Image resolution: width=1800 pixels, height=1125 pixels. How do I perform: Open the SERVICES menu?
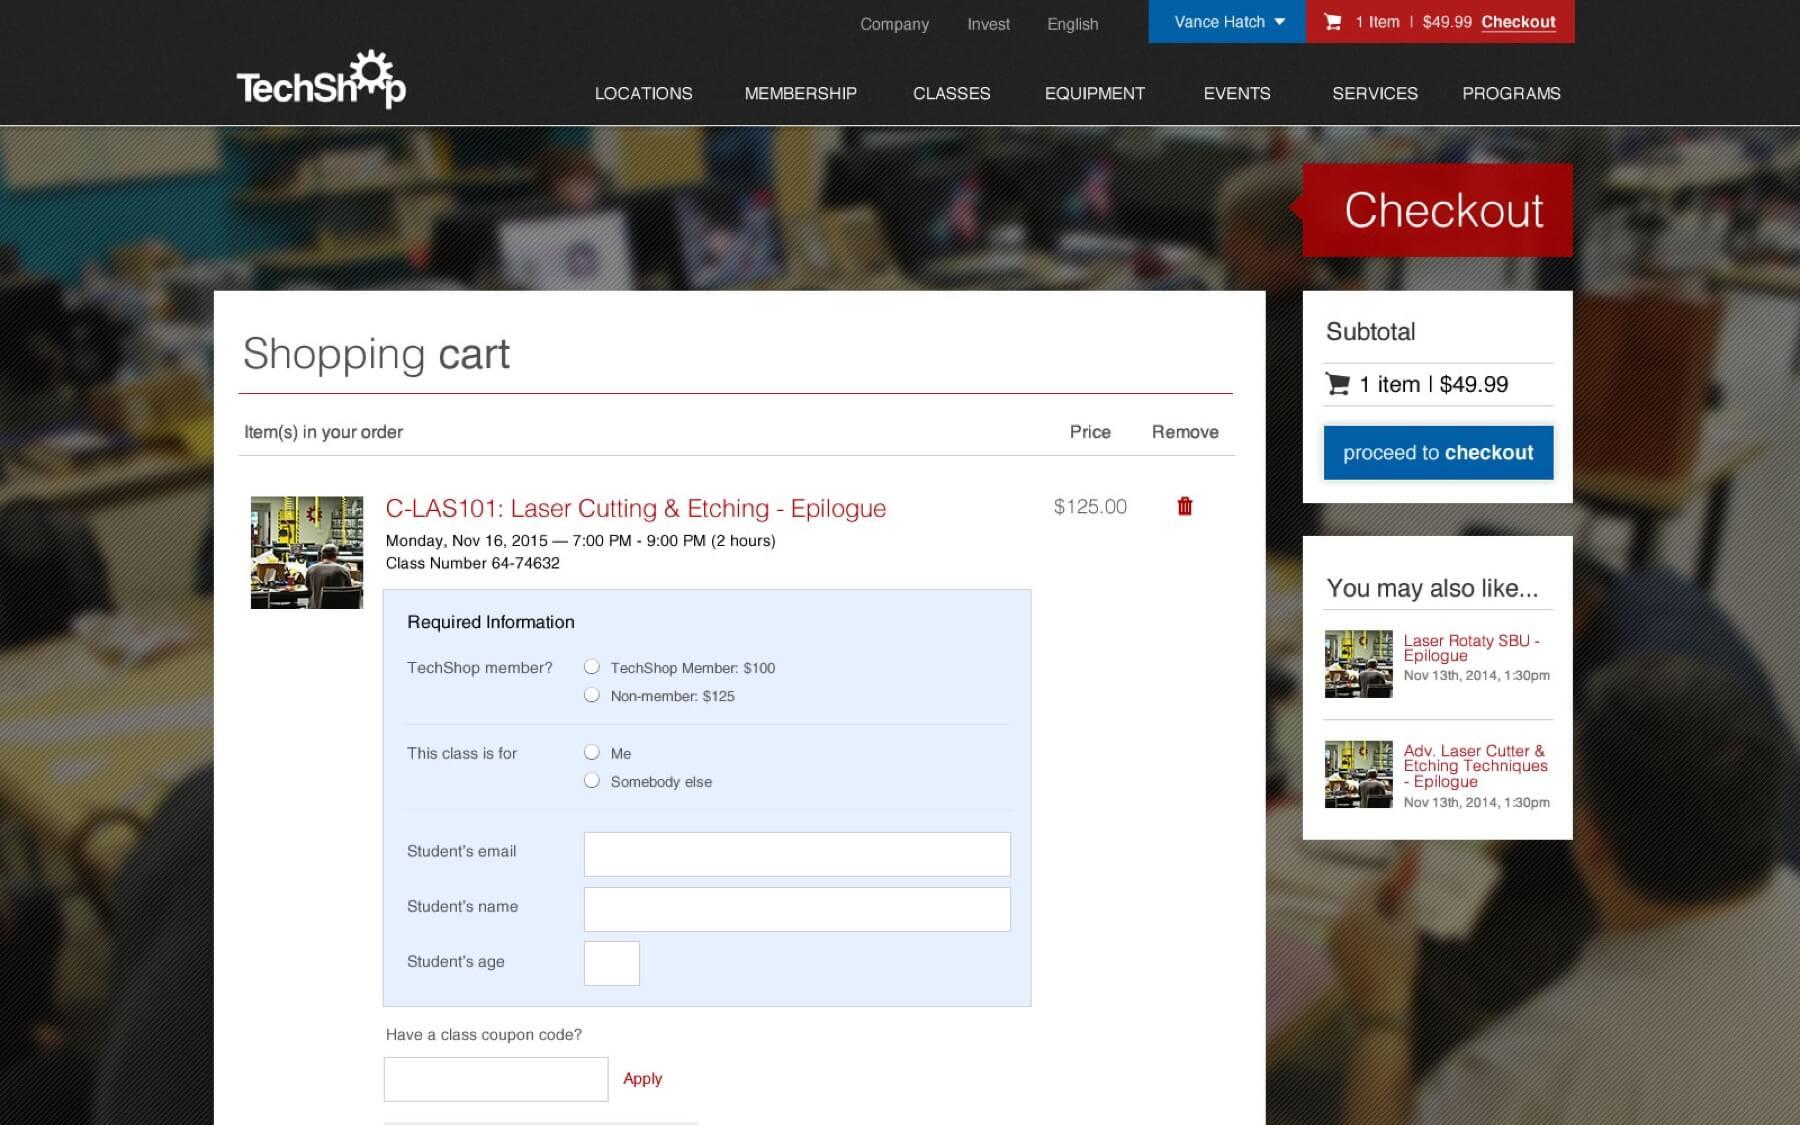pyautogui.click(x=1375, y=93)
